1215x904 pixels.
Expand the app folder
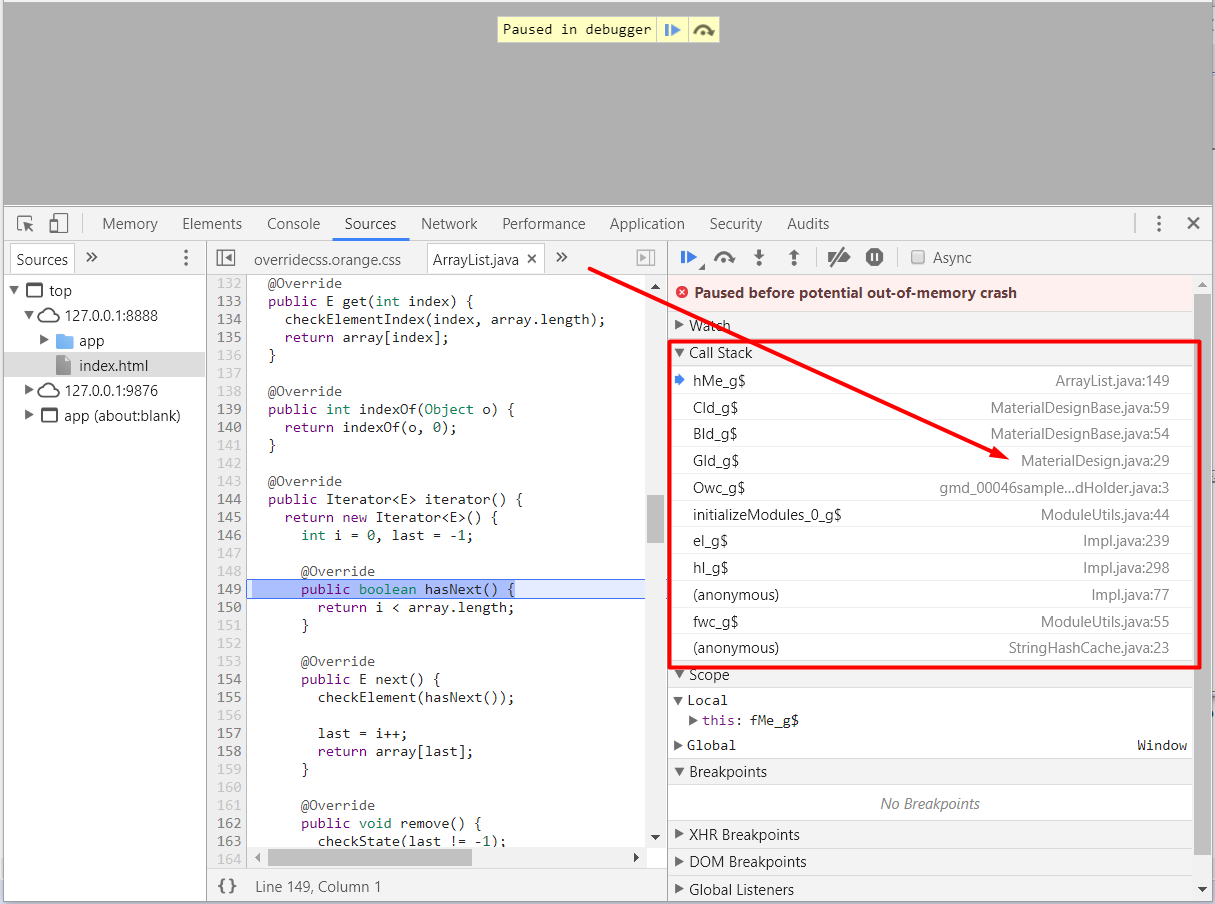pyautogui.click(x=44, y=341)
